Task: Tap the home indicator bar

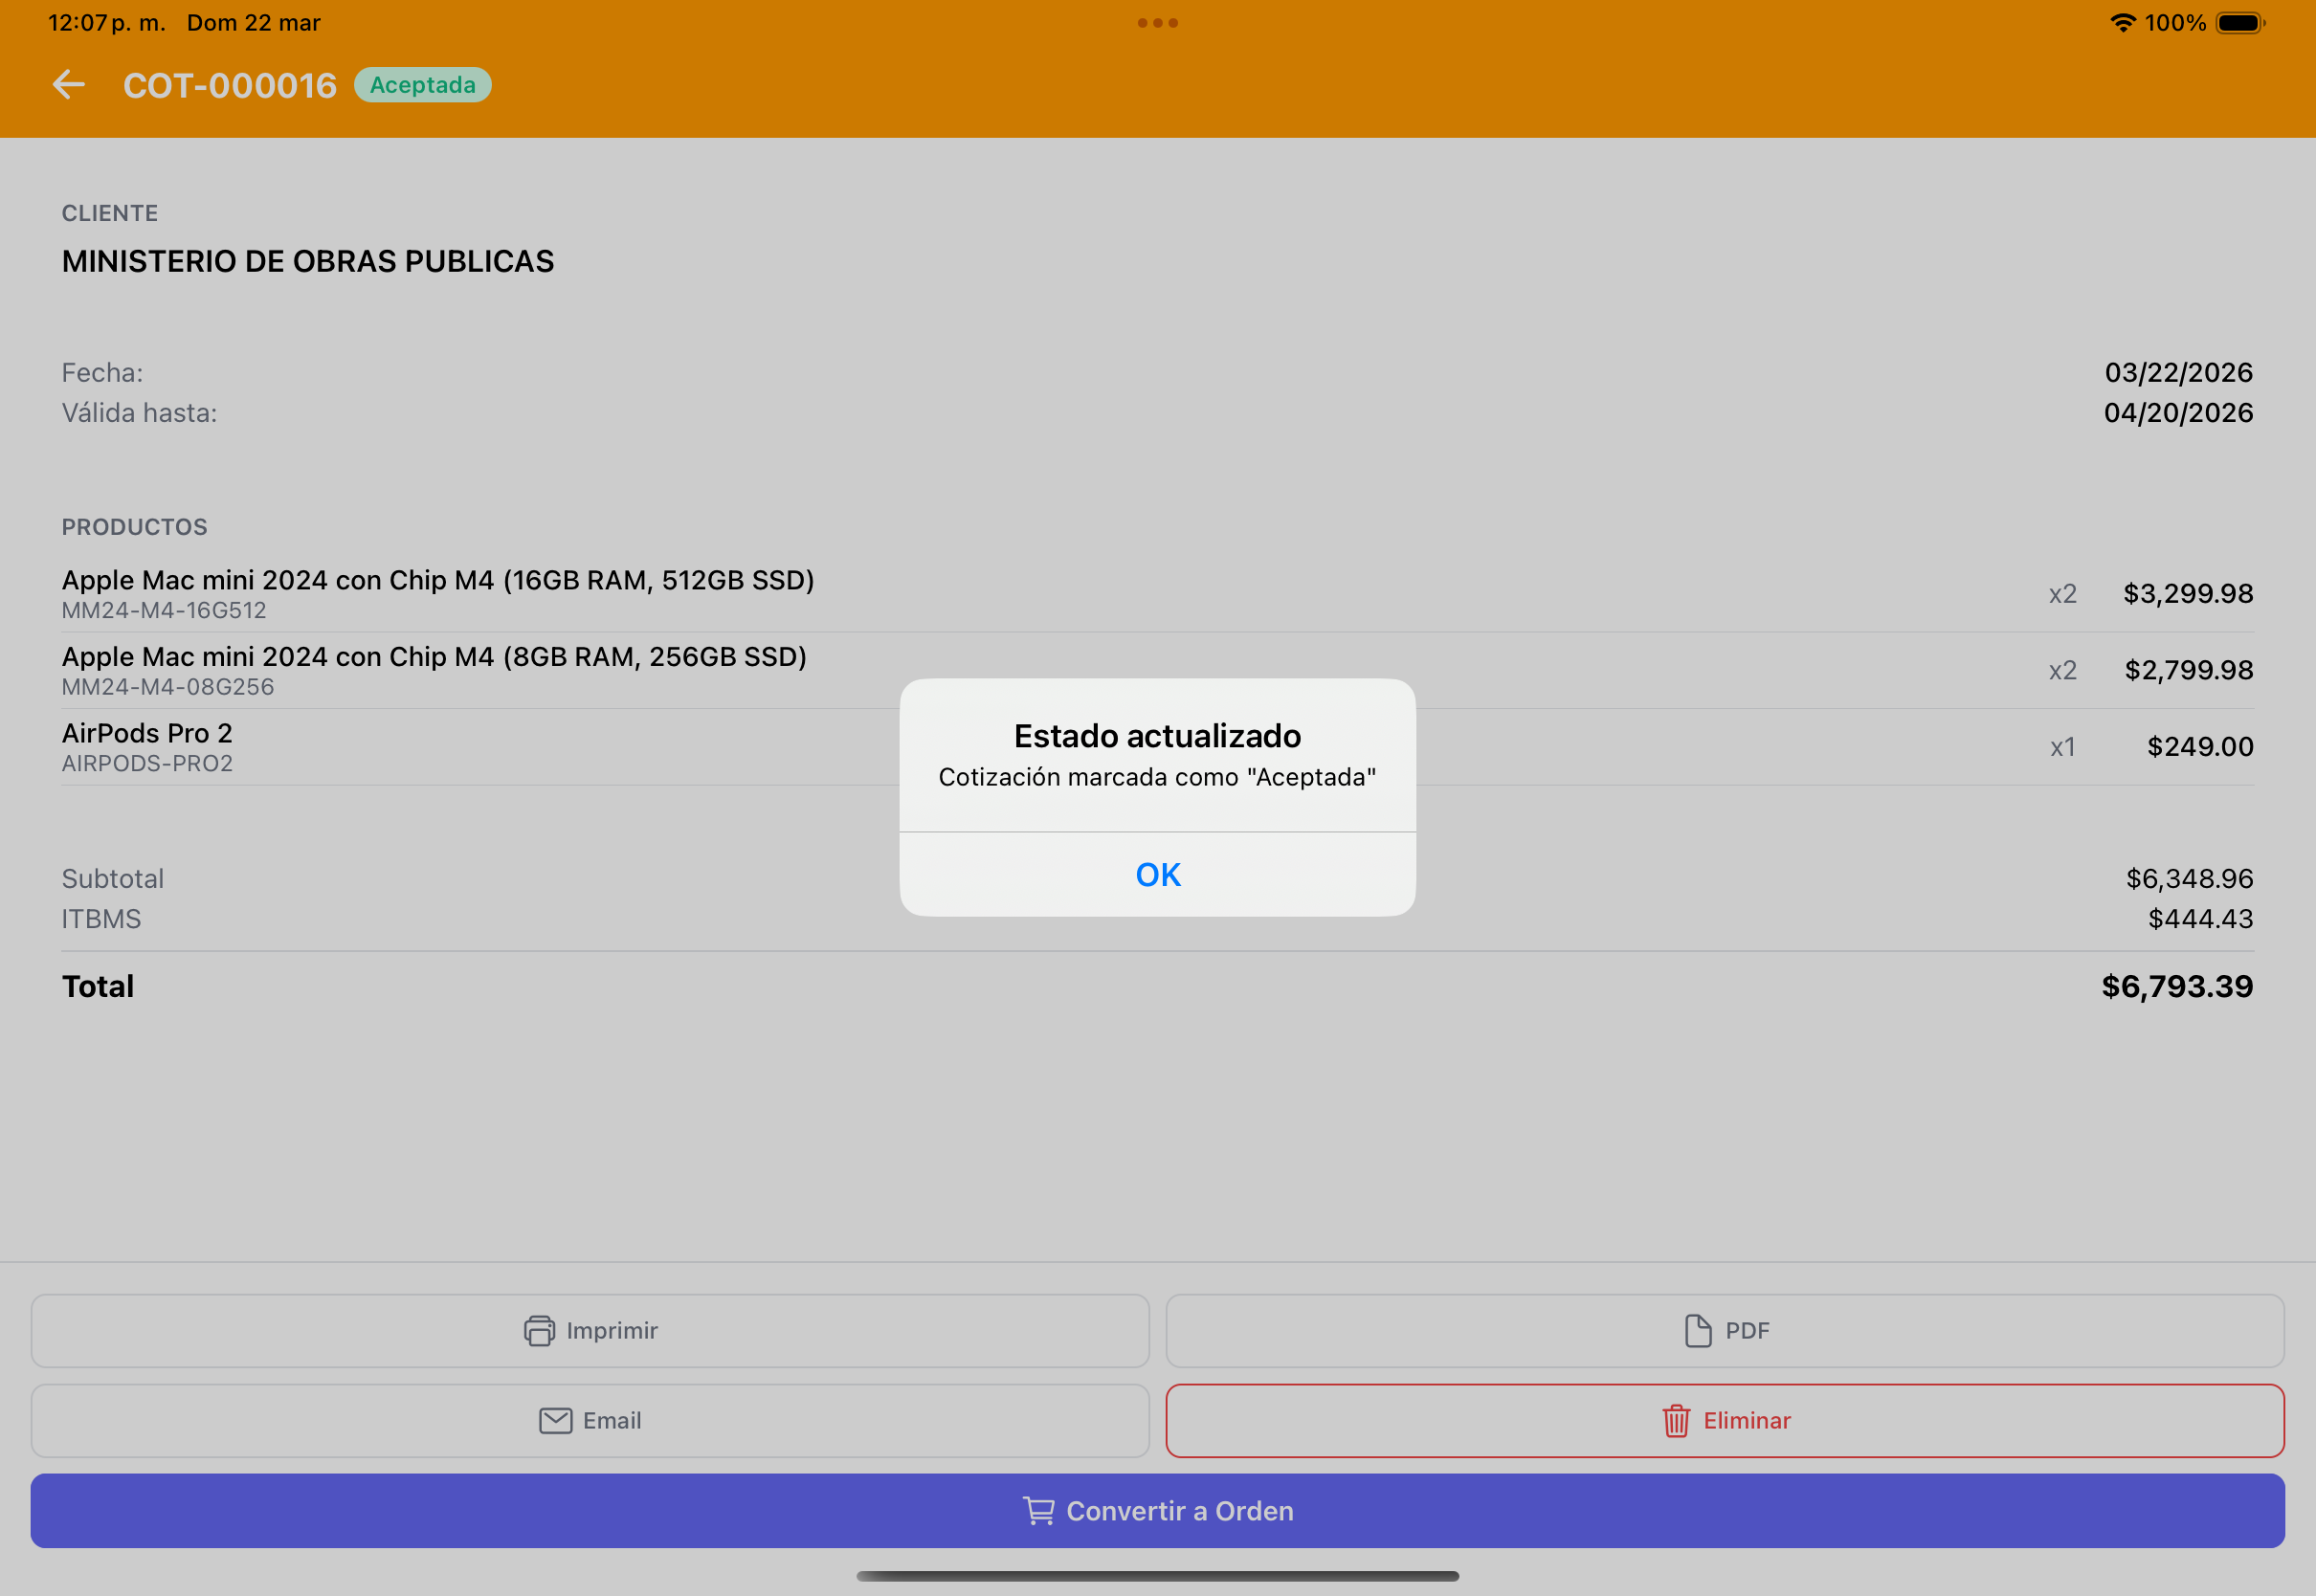Action: (1158, 1576)
